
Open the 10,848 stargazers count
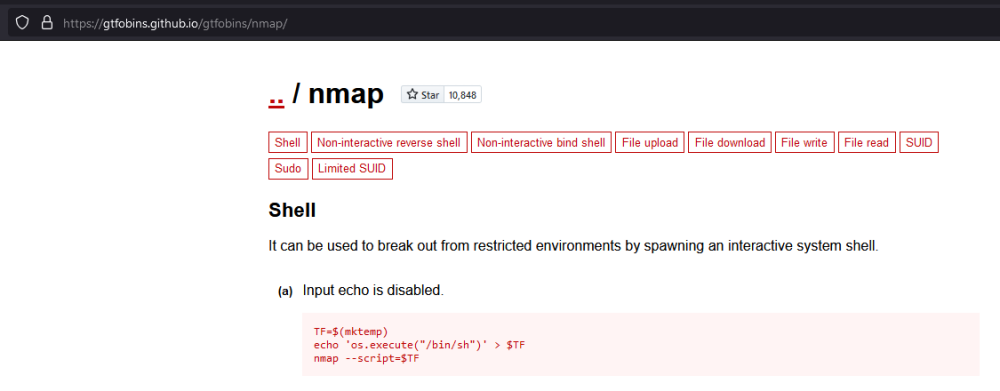tap(462, 95)
